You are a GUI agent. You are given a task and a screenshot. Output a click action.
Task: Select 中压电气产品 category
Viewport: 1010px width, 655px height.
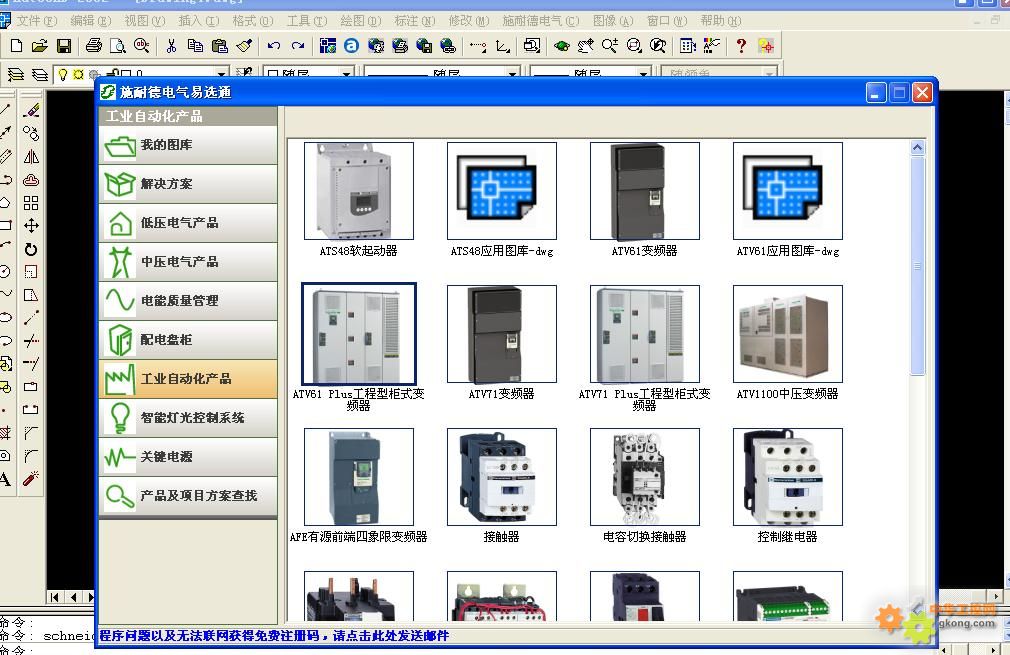[x=188, y=262]
